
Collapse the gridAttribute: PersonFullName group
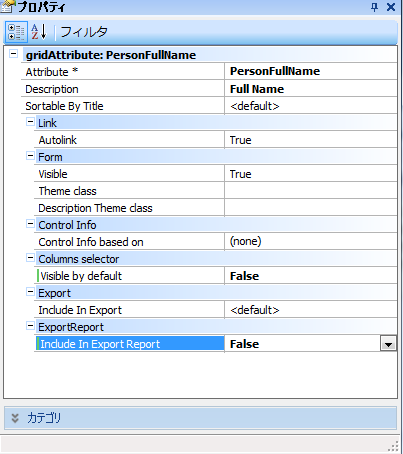pos(13,53)
